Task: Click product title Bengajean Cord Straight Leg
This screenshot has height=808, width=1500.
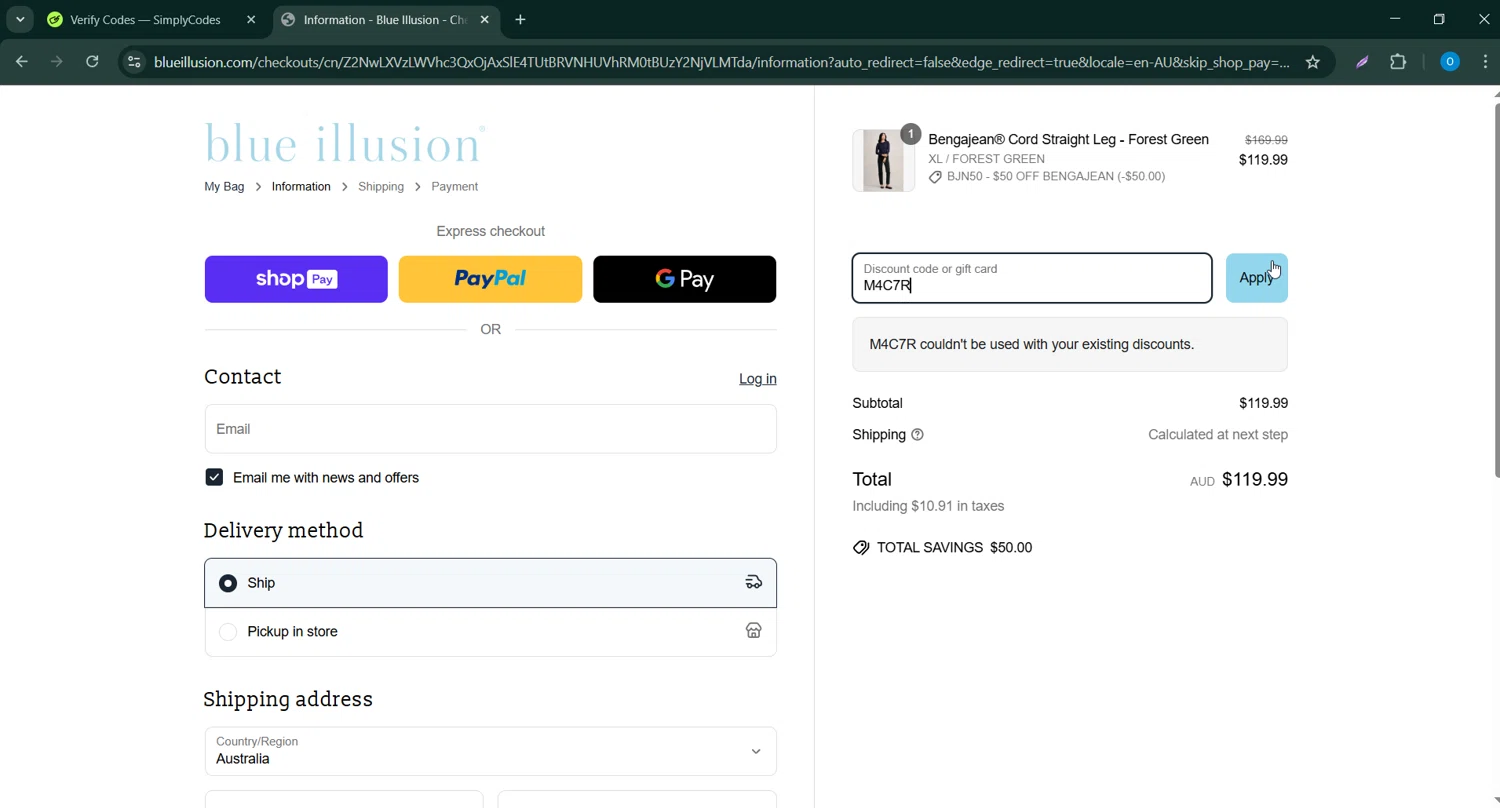Action: click(x=1068, y=139)
